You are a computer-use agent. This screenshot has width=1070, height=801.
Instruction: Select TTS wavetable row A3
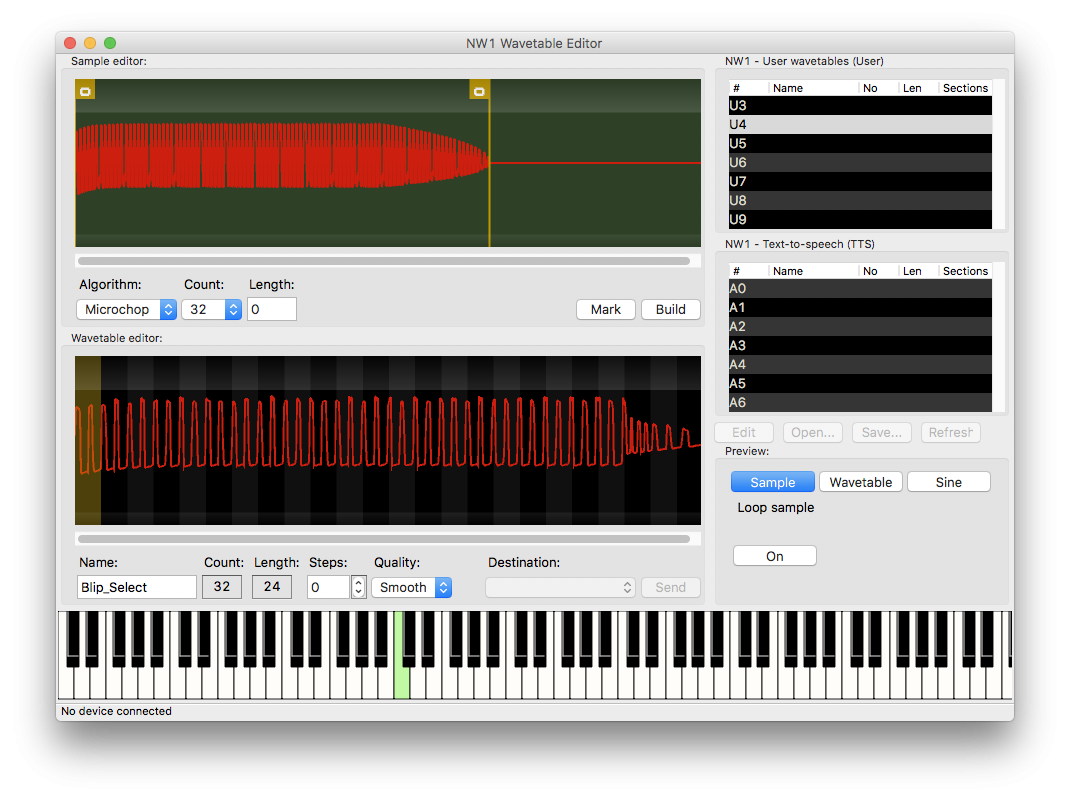860,346
